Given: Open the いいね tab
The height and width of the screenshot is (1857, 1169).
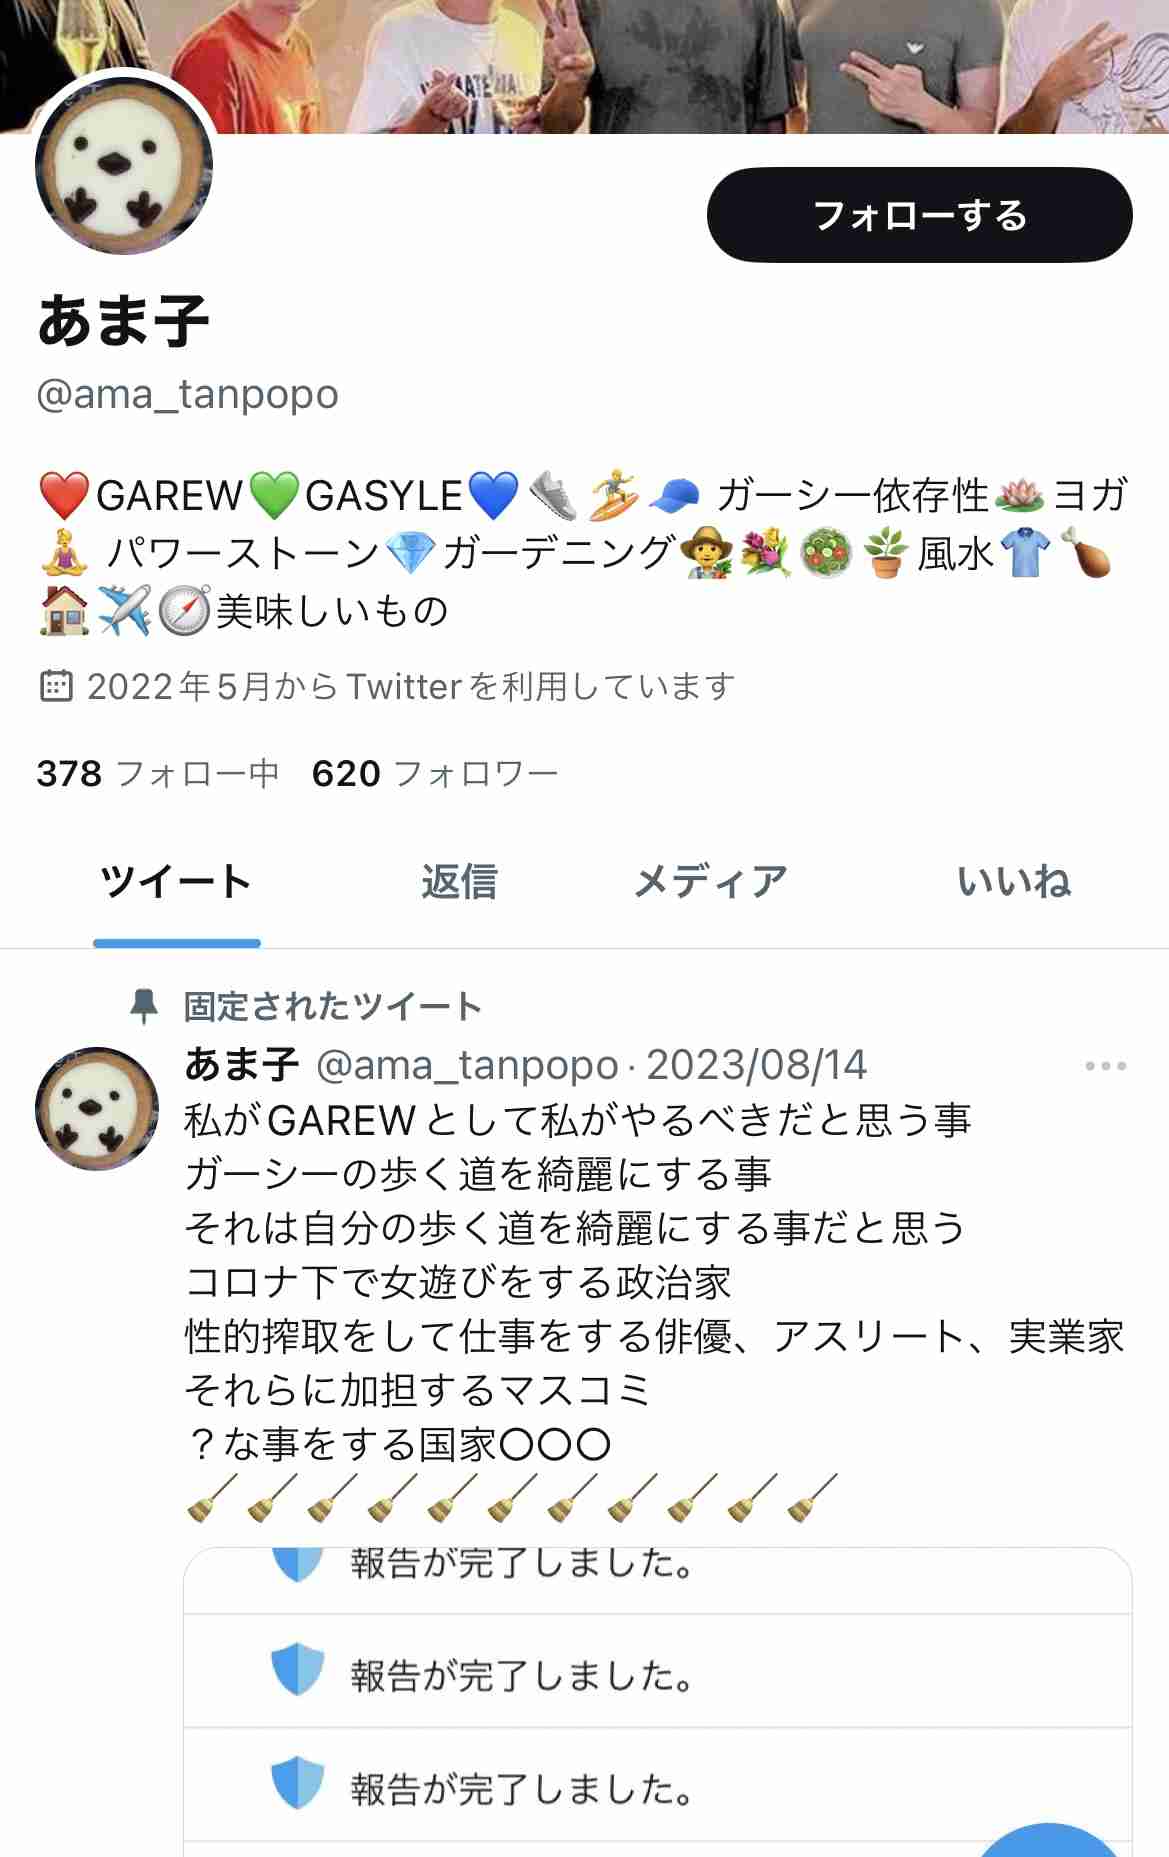Looking at the screenshot, I should 1014,882.
